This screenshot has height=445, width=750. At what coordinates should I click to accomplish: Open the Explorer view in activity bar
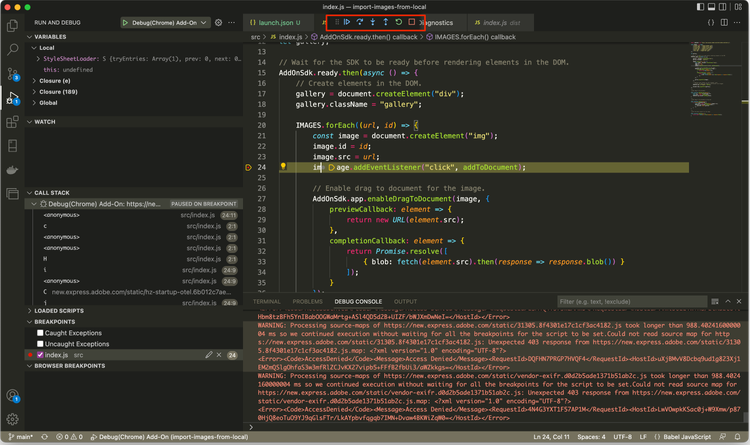tap(12, 25)
